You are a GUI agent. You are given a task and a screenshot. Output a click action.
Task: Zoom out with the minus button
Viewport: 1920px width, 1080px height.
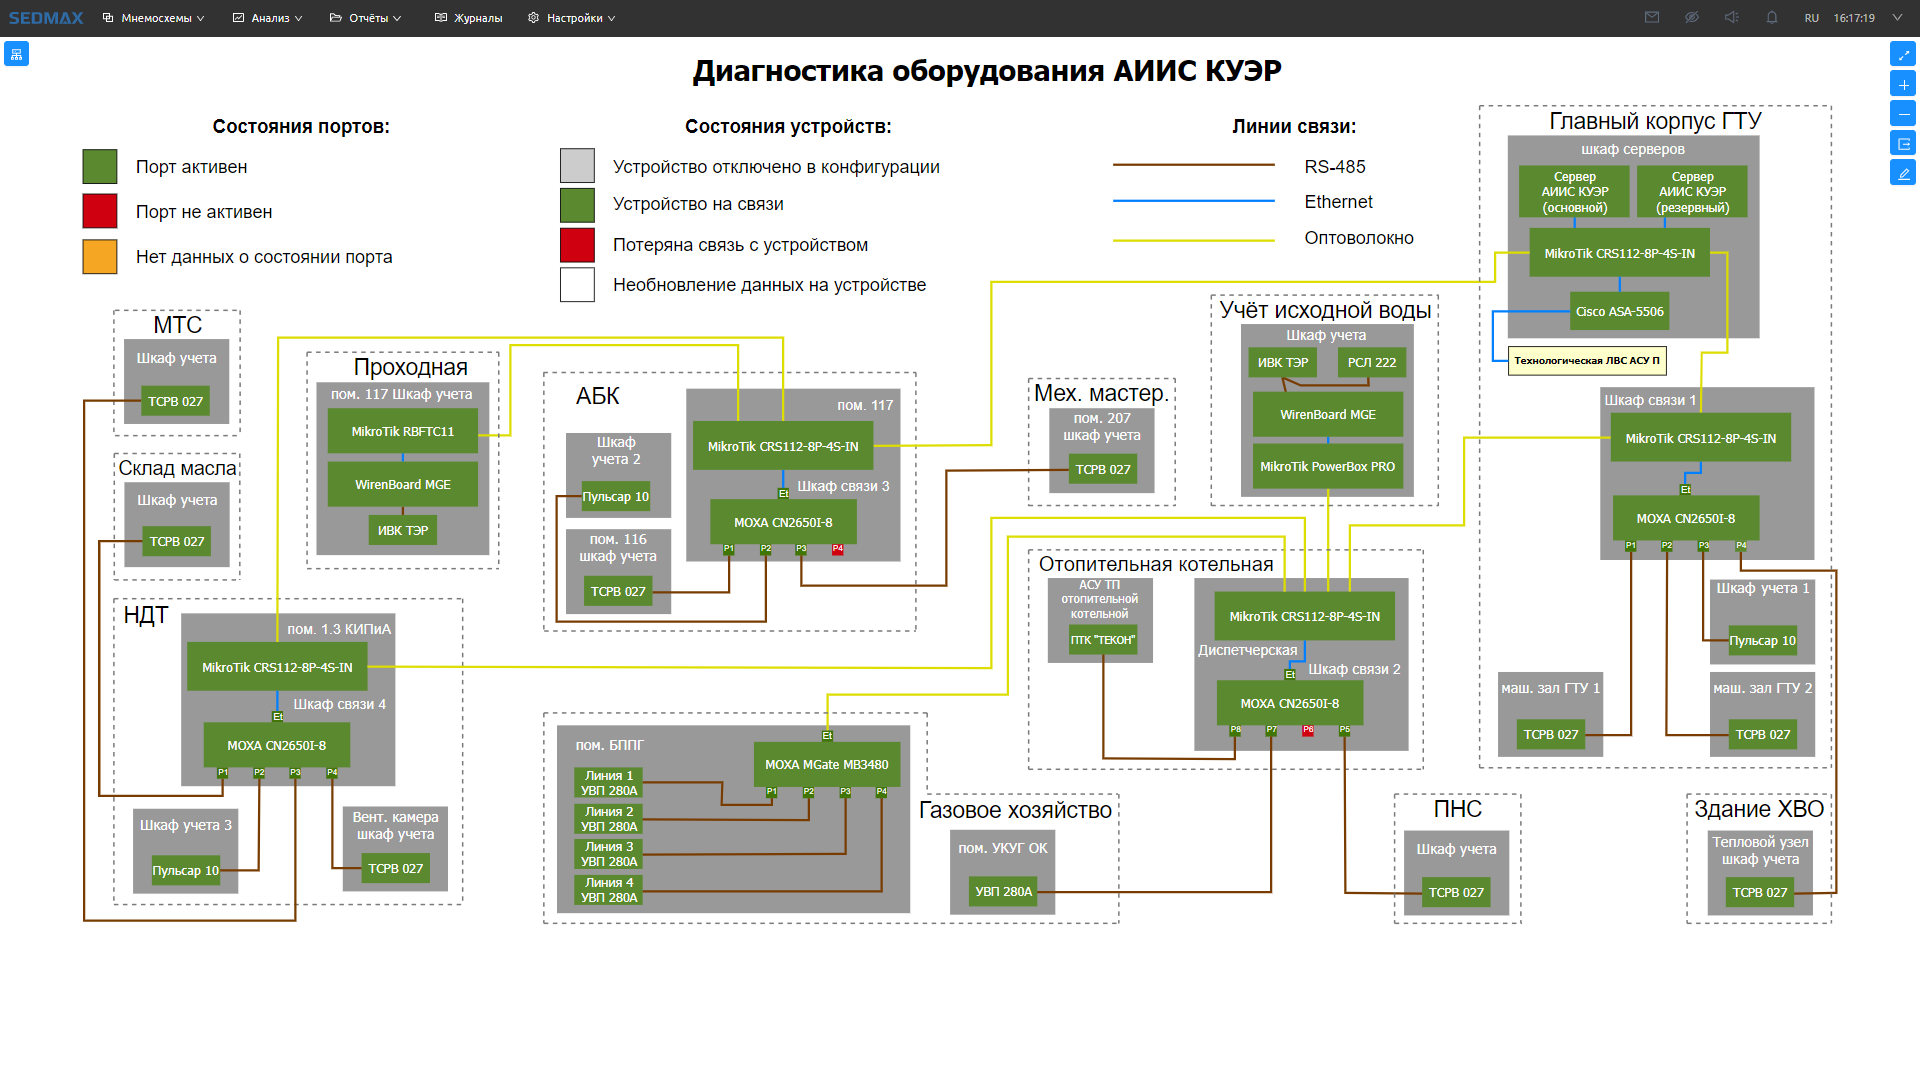[1903, 113]
